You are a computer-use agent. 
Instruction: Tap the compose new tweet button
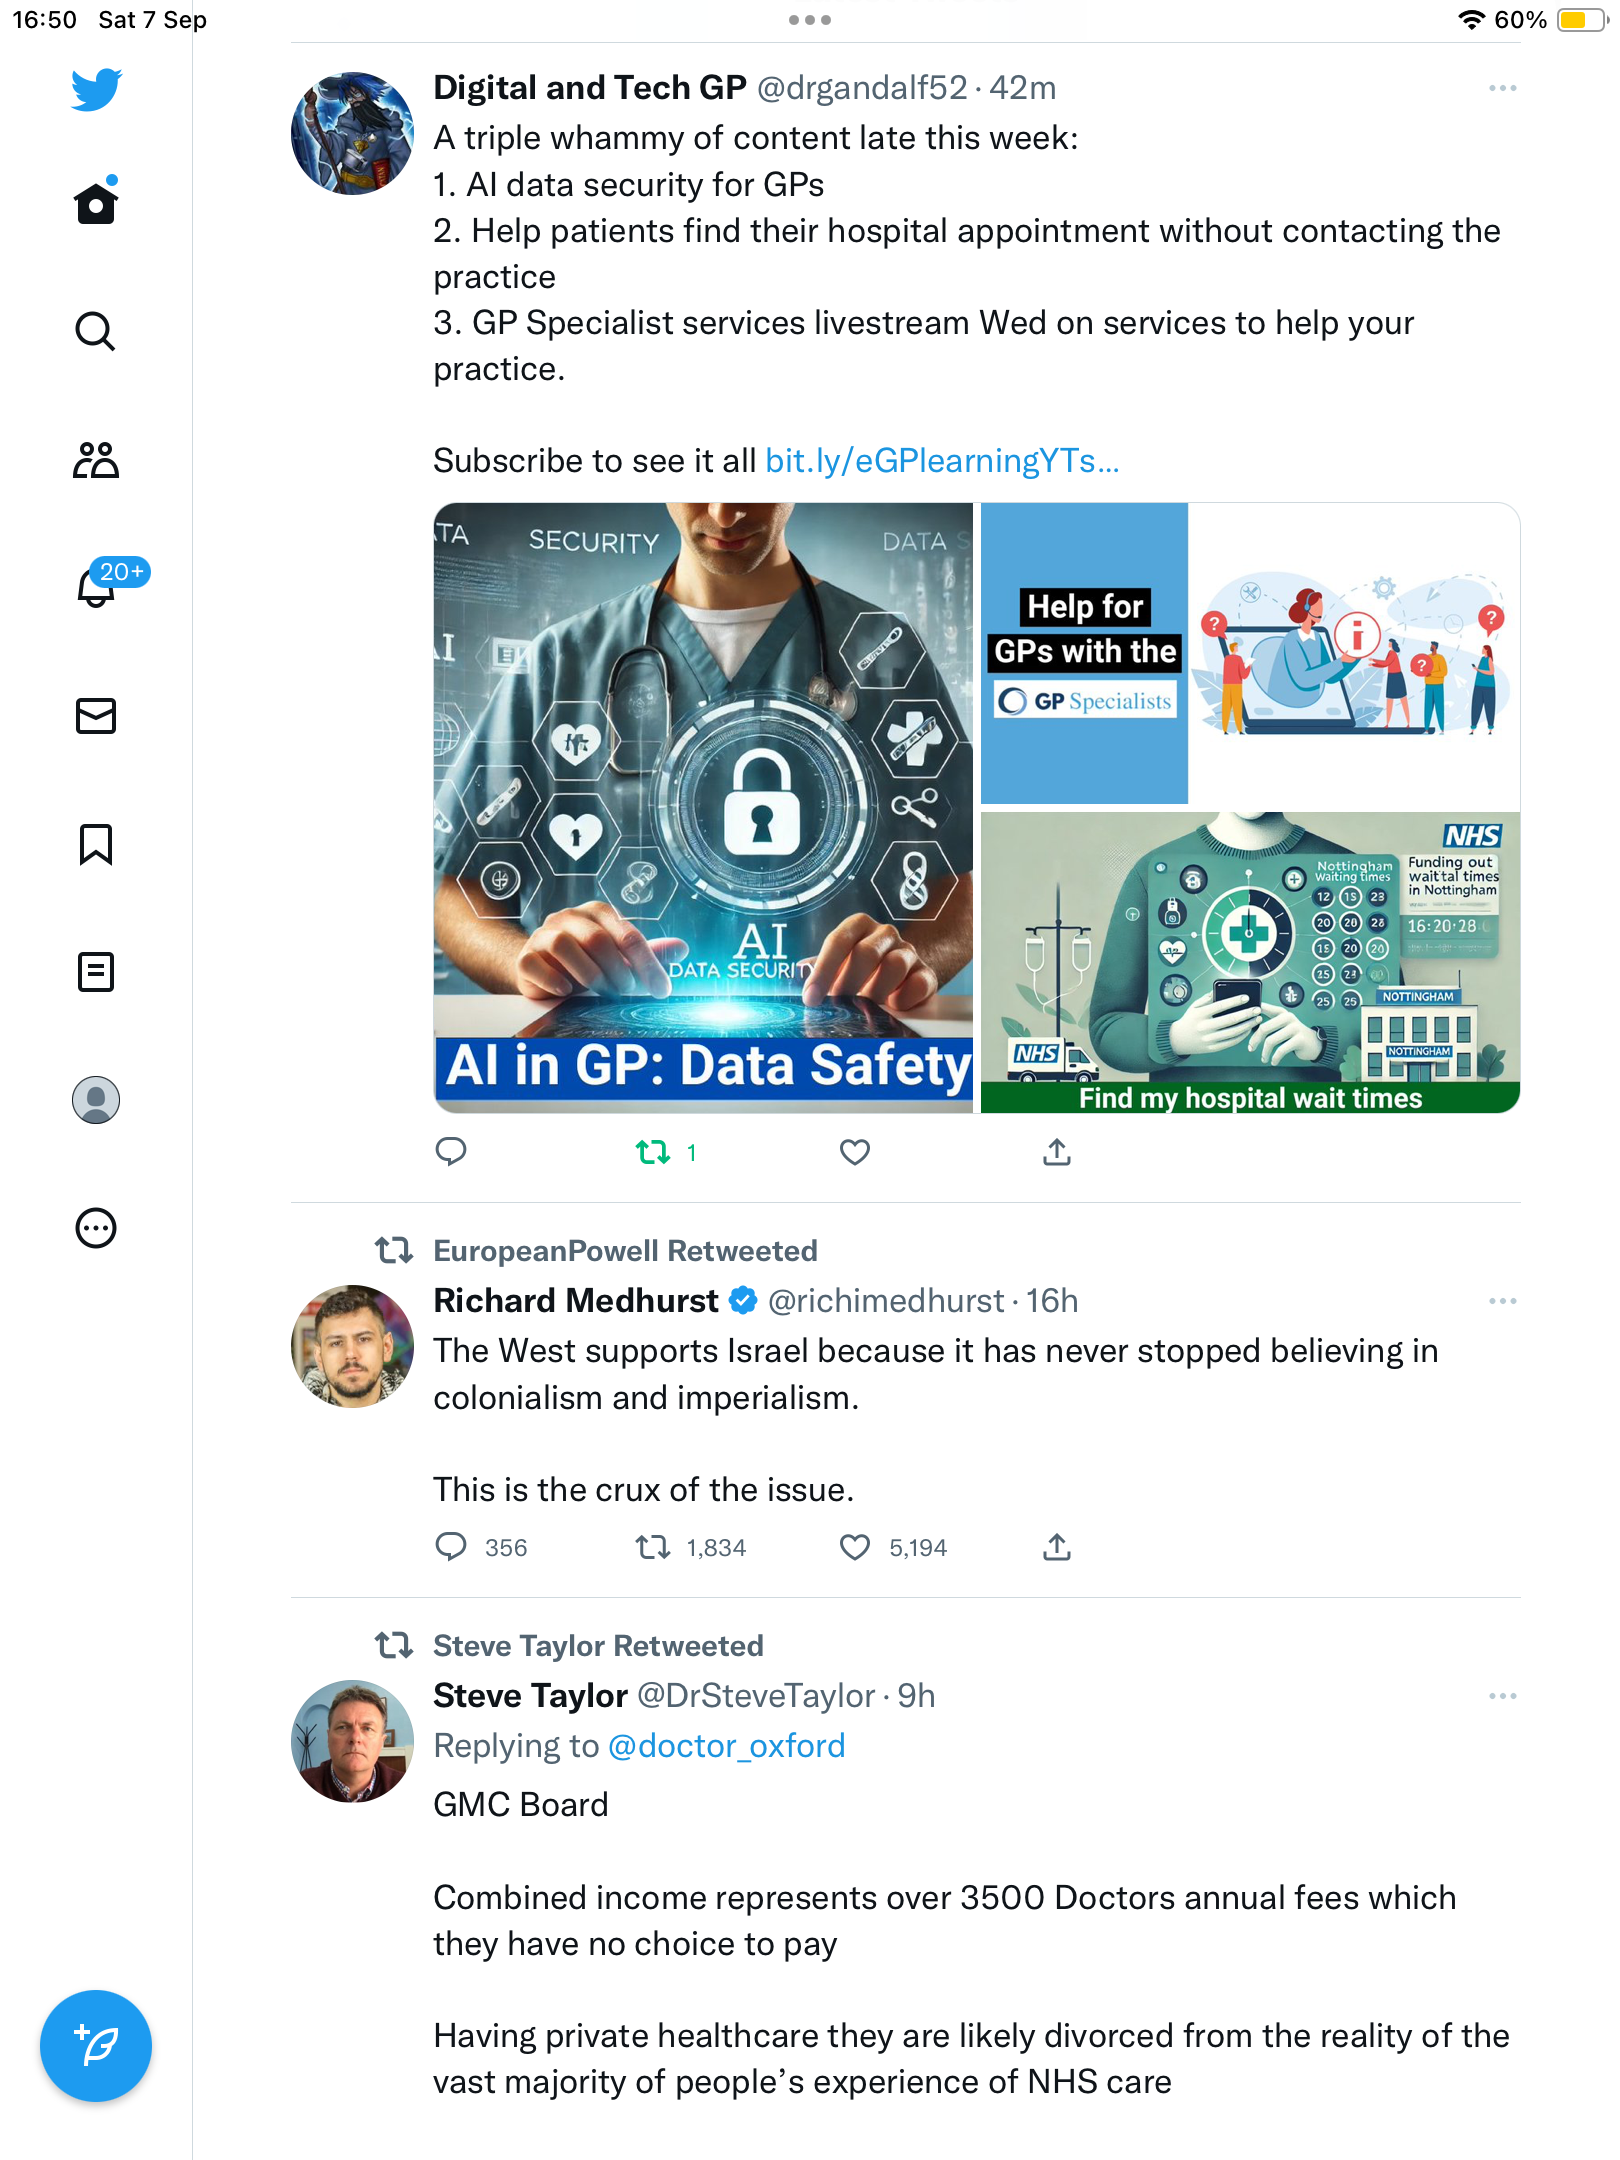(96, 2046)
